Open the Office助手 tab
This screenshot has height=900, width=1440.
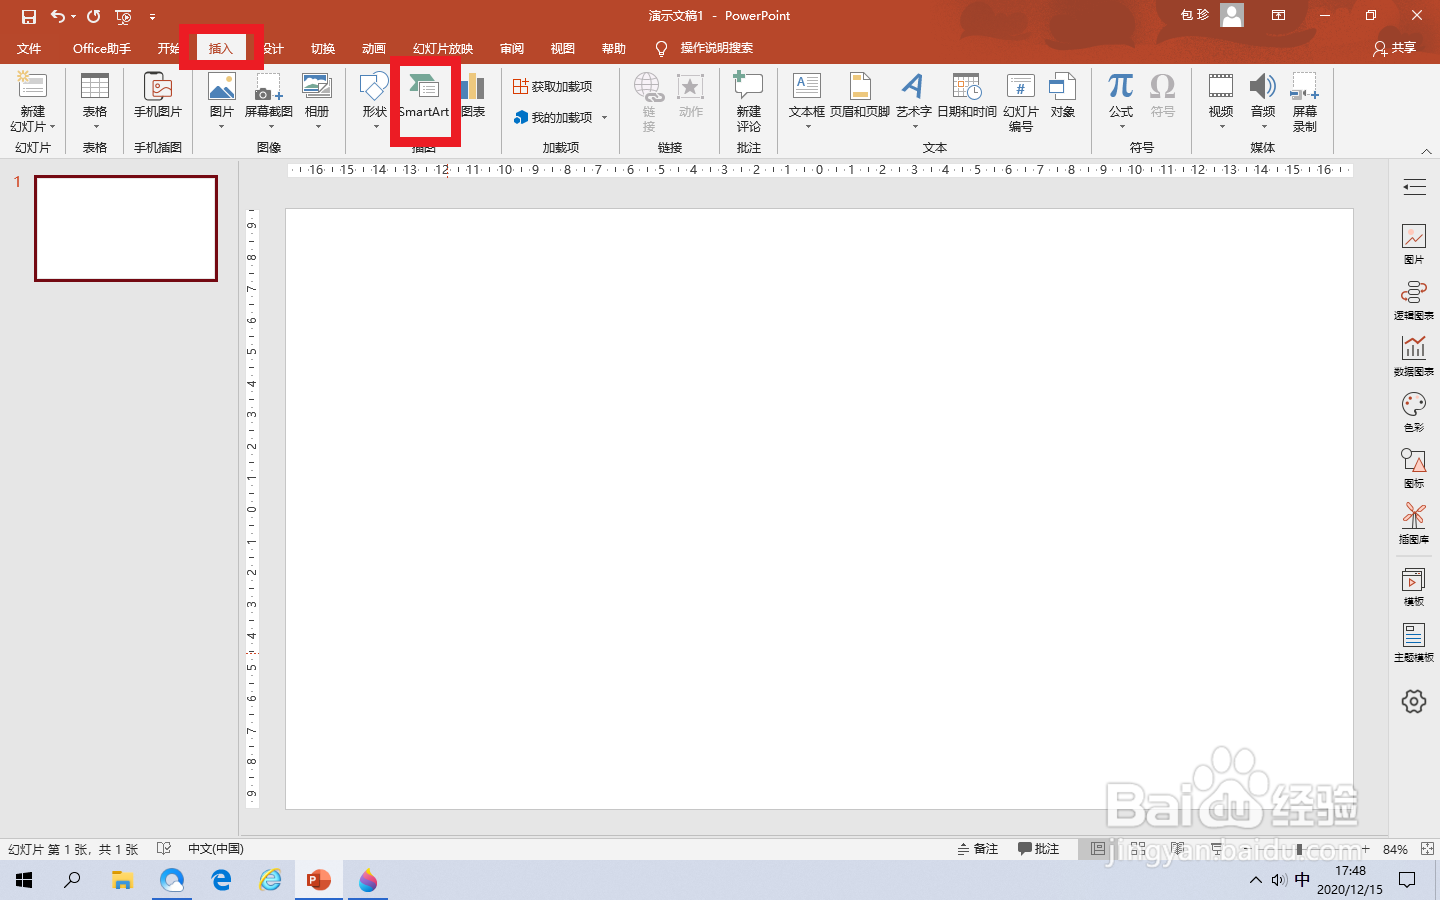(x=102, y=48)
